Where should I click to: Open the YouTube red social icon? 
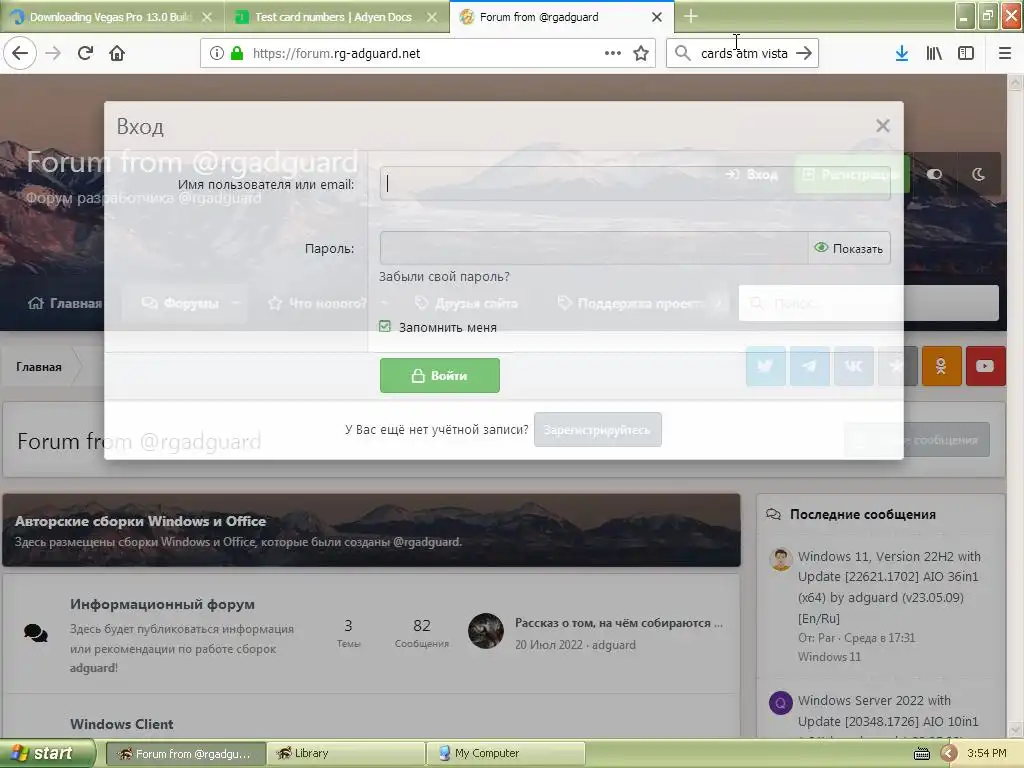[985, 366]
